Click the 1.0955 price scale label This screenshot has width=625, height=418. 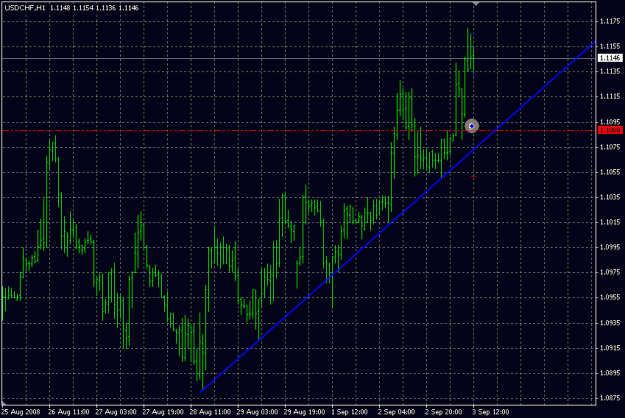pyautogui.click(x=610, y=297)
